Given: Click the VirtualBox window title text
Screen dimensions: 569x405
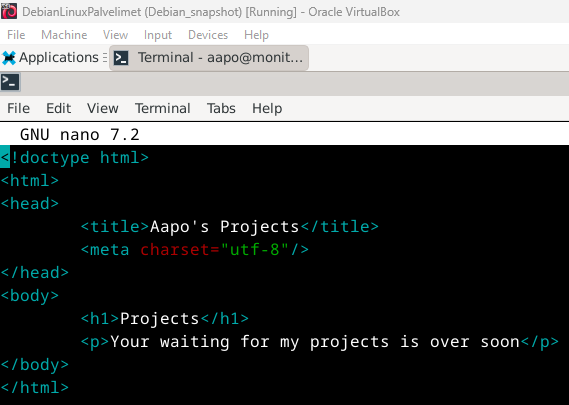Looking at the screenshot, I should (x=211, y=12).
